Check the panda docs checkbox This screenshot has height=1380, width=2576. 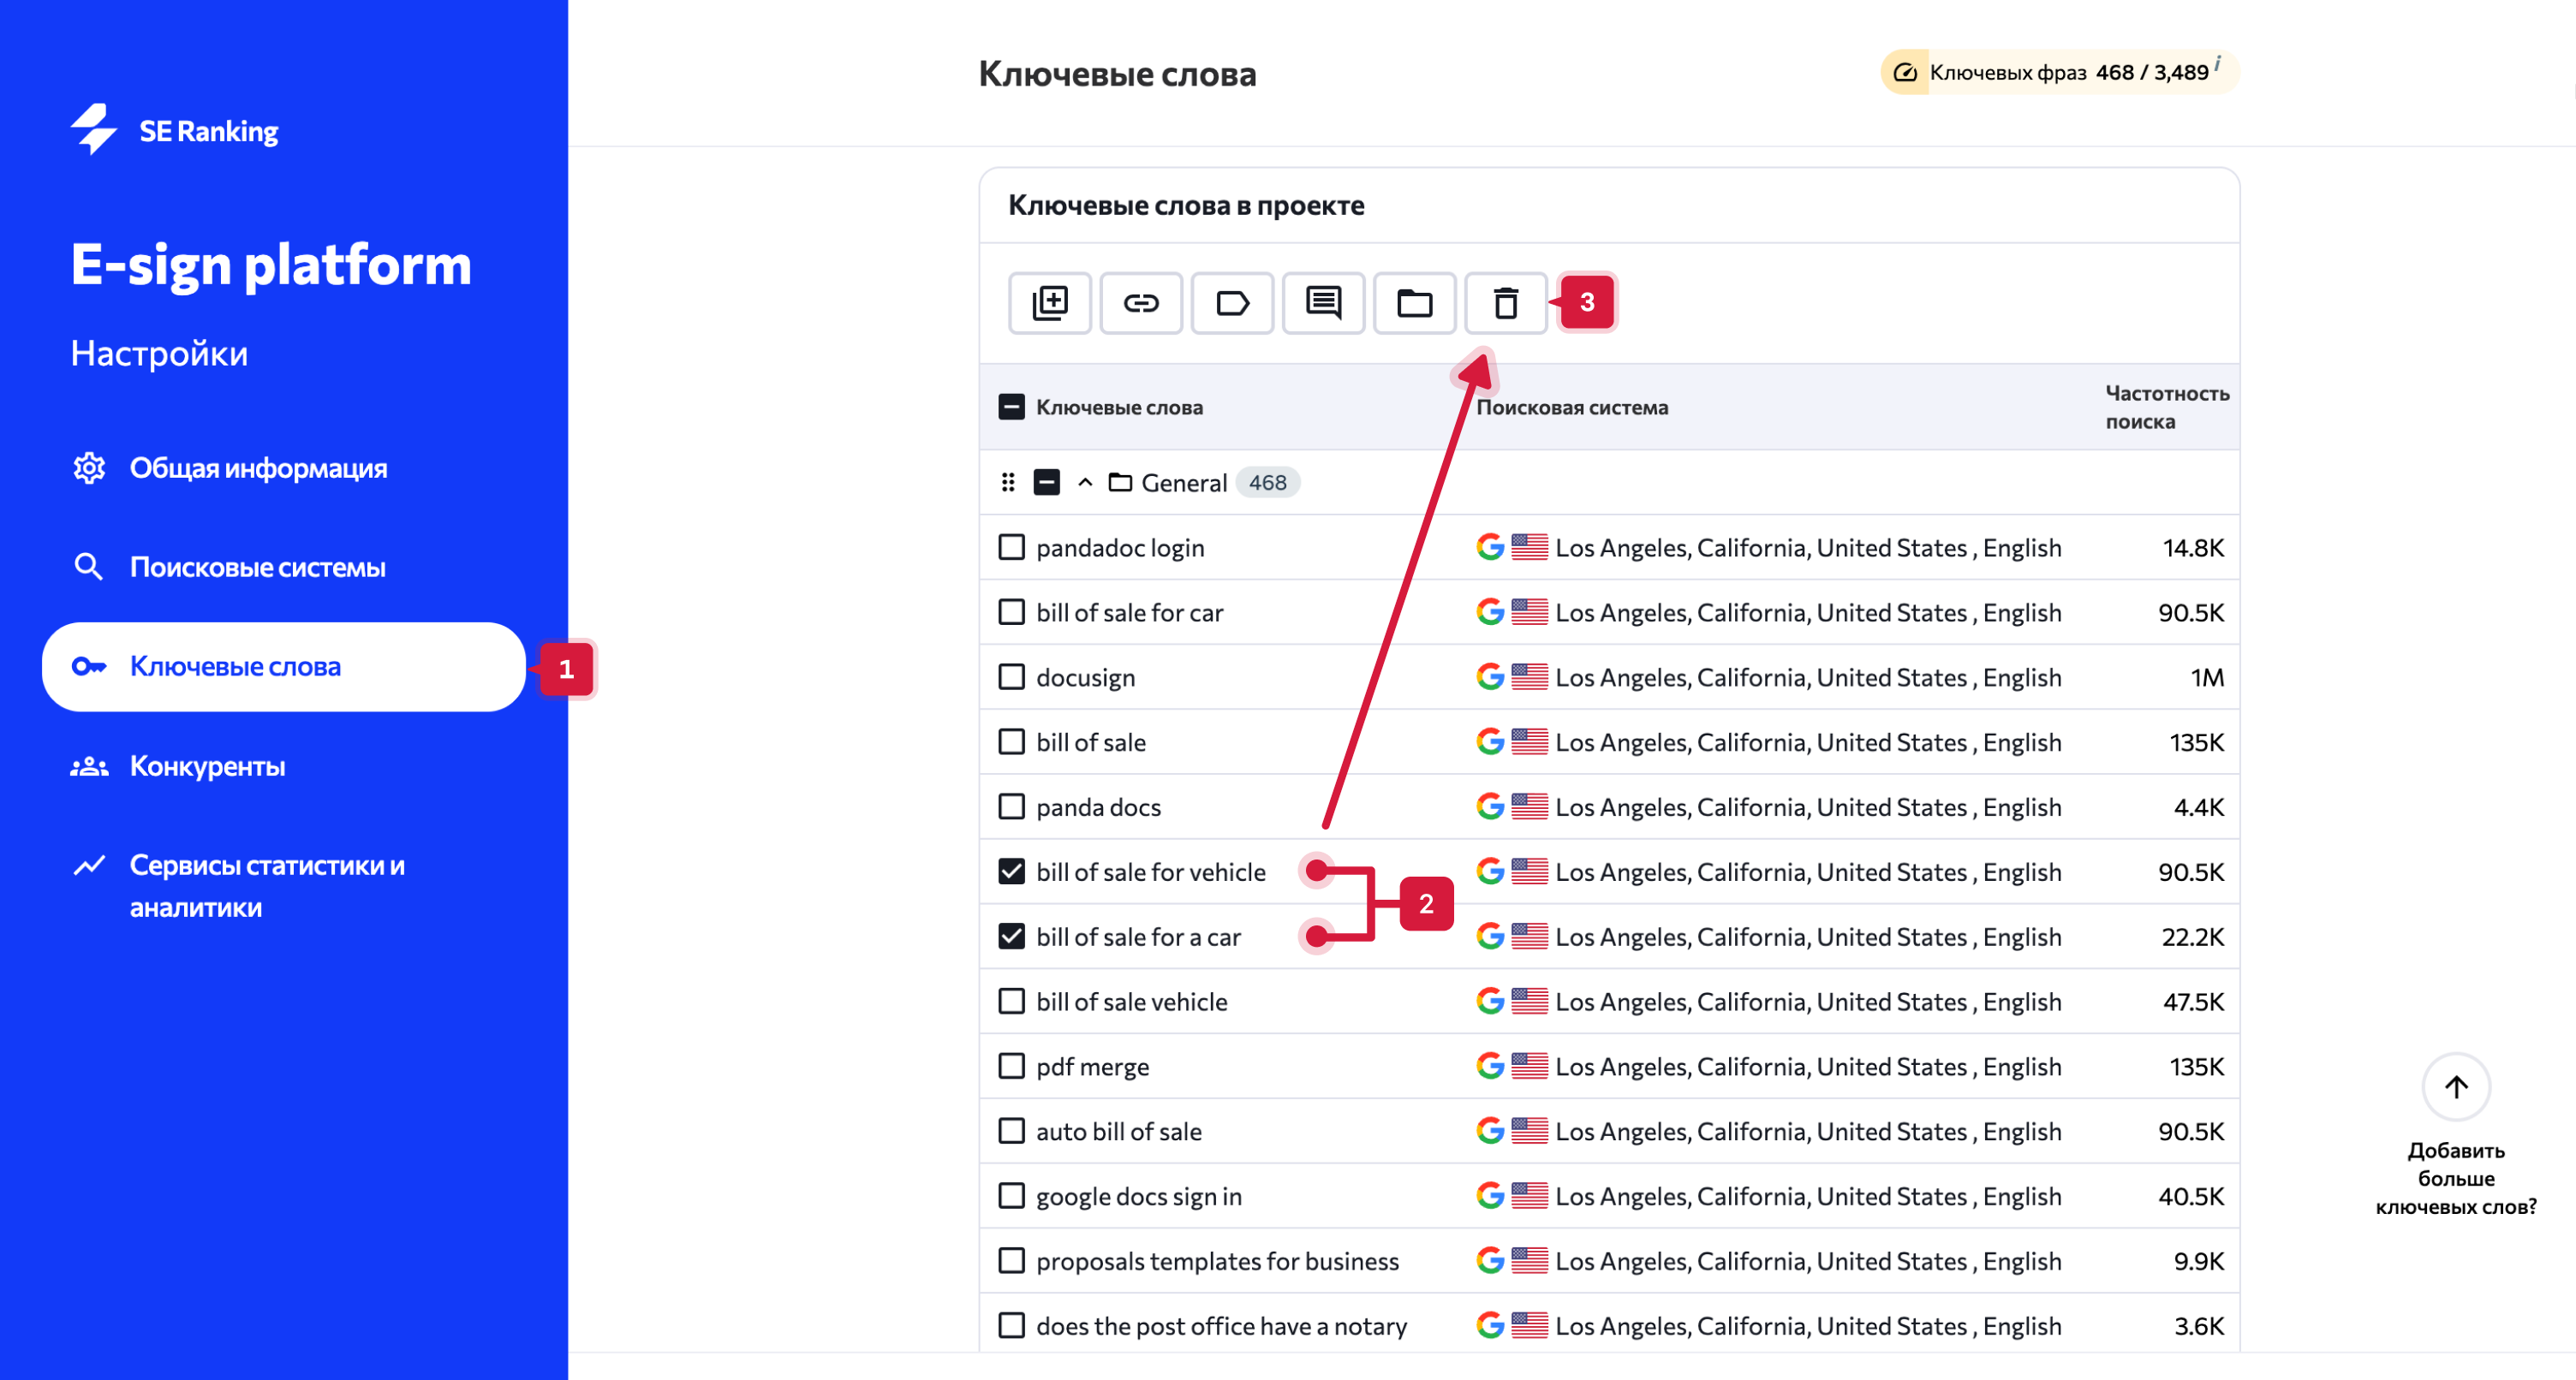(1012, 807)
